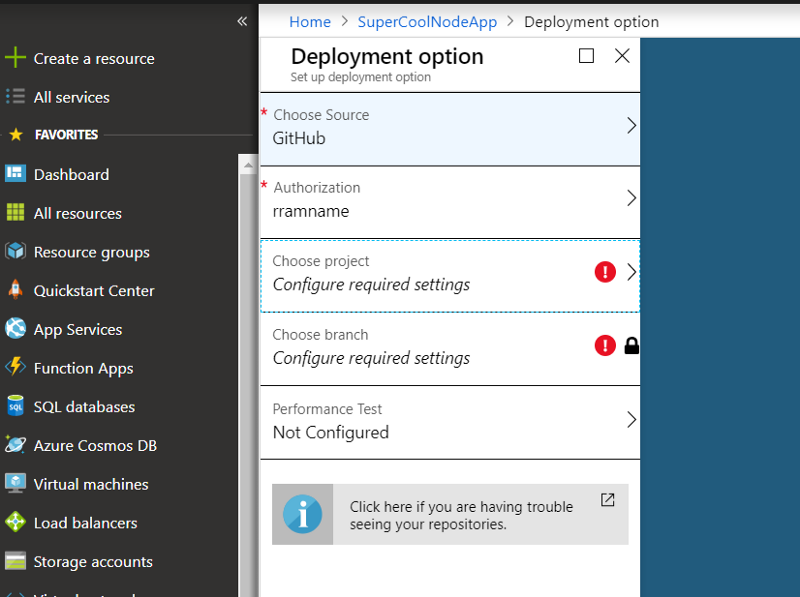Expand the Choose project chevron
This screenshot has width=800, height=597.
tap(631, 272)
